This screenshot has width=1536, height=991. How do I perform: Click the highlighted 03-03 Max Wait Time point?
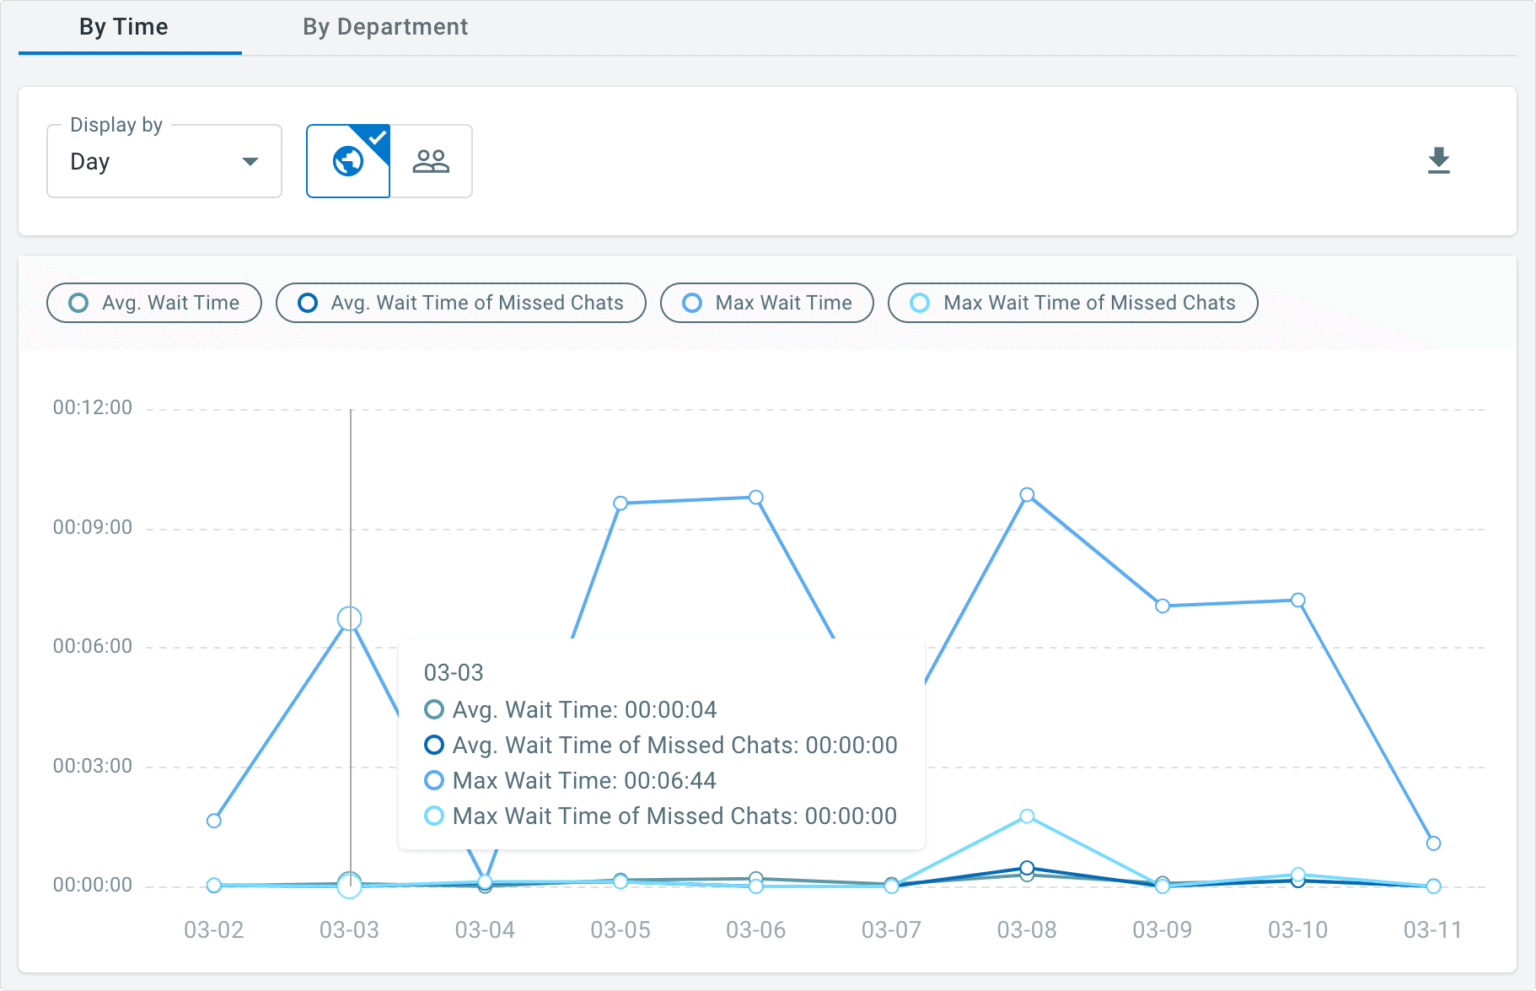349,619
